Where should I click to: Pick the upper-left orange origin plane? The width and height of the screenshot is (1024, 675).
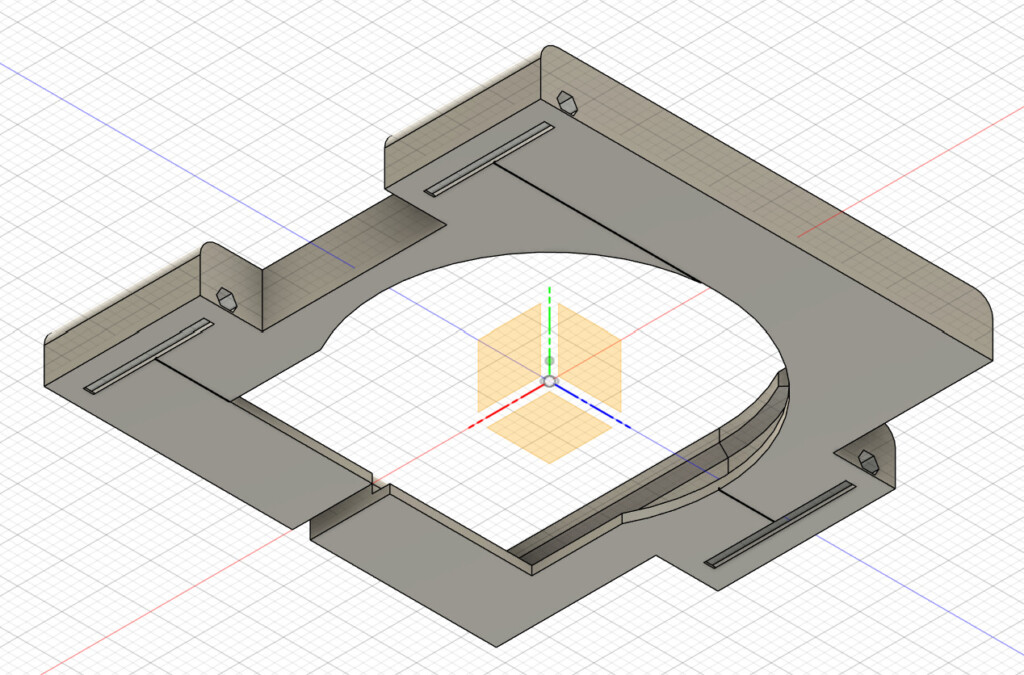tap(511, 356)
